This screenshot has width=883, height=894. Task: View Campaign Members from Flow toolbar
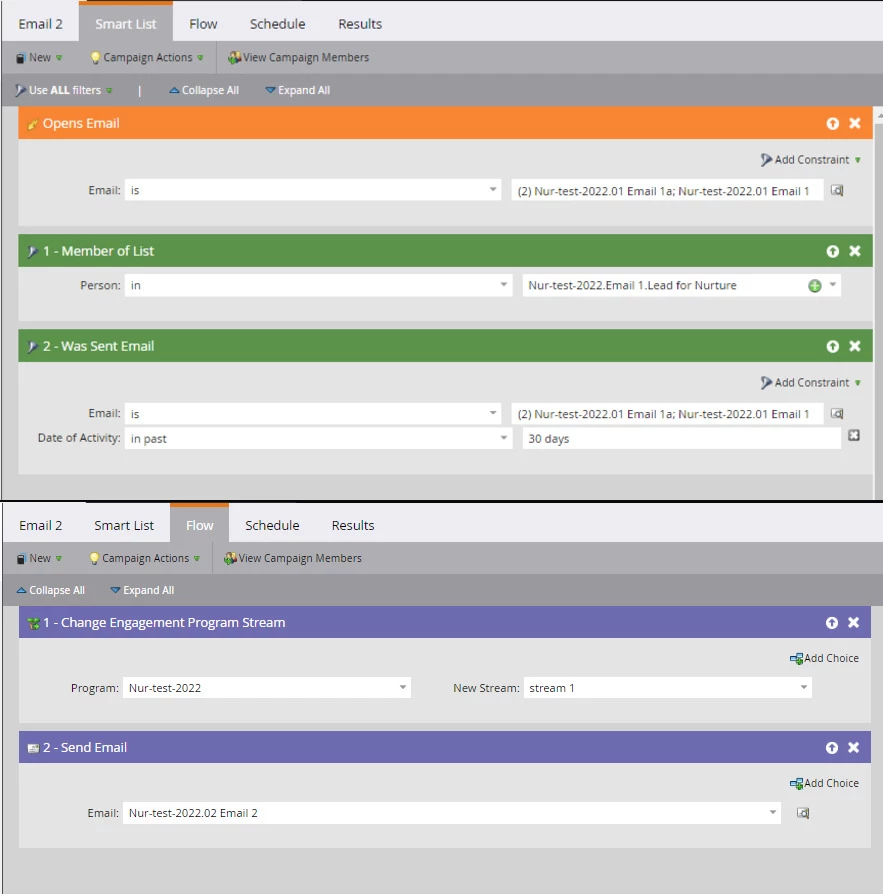pyautogui.click(x=293, y=558)
